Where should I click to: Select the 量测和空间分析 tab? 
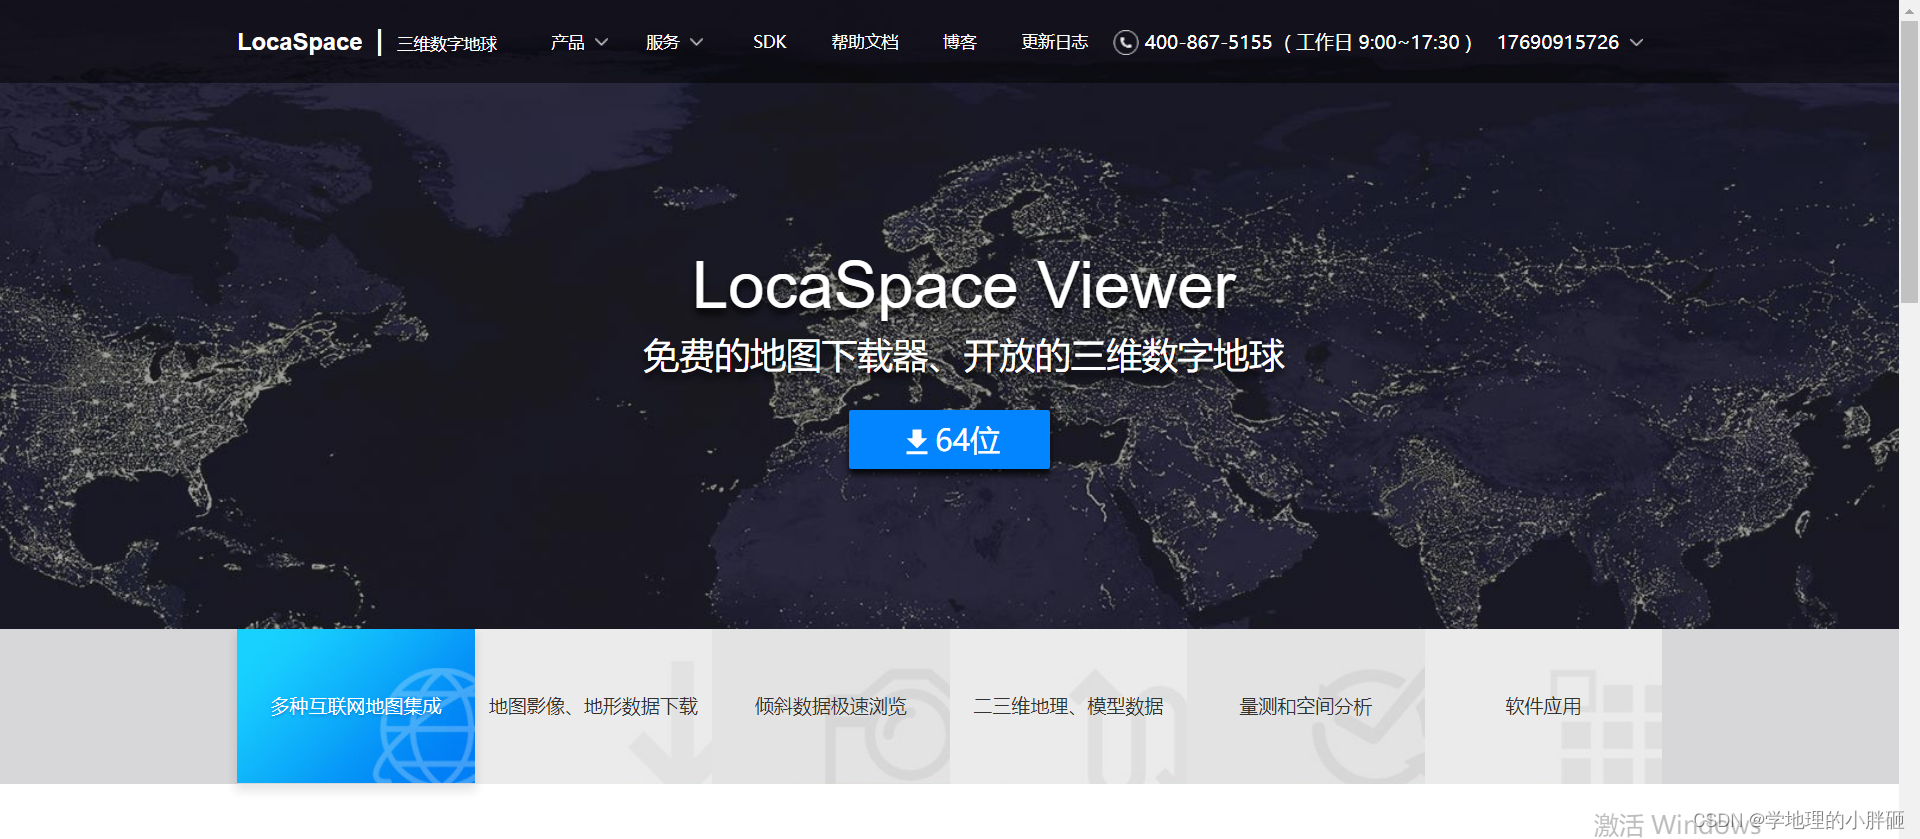point(1306,706)
